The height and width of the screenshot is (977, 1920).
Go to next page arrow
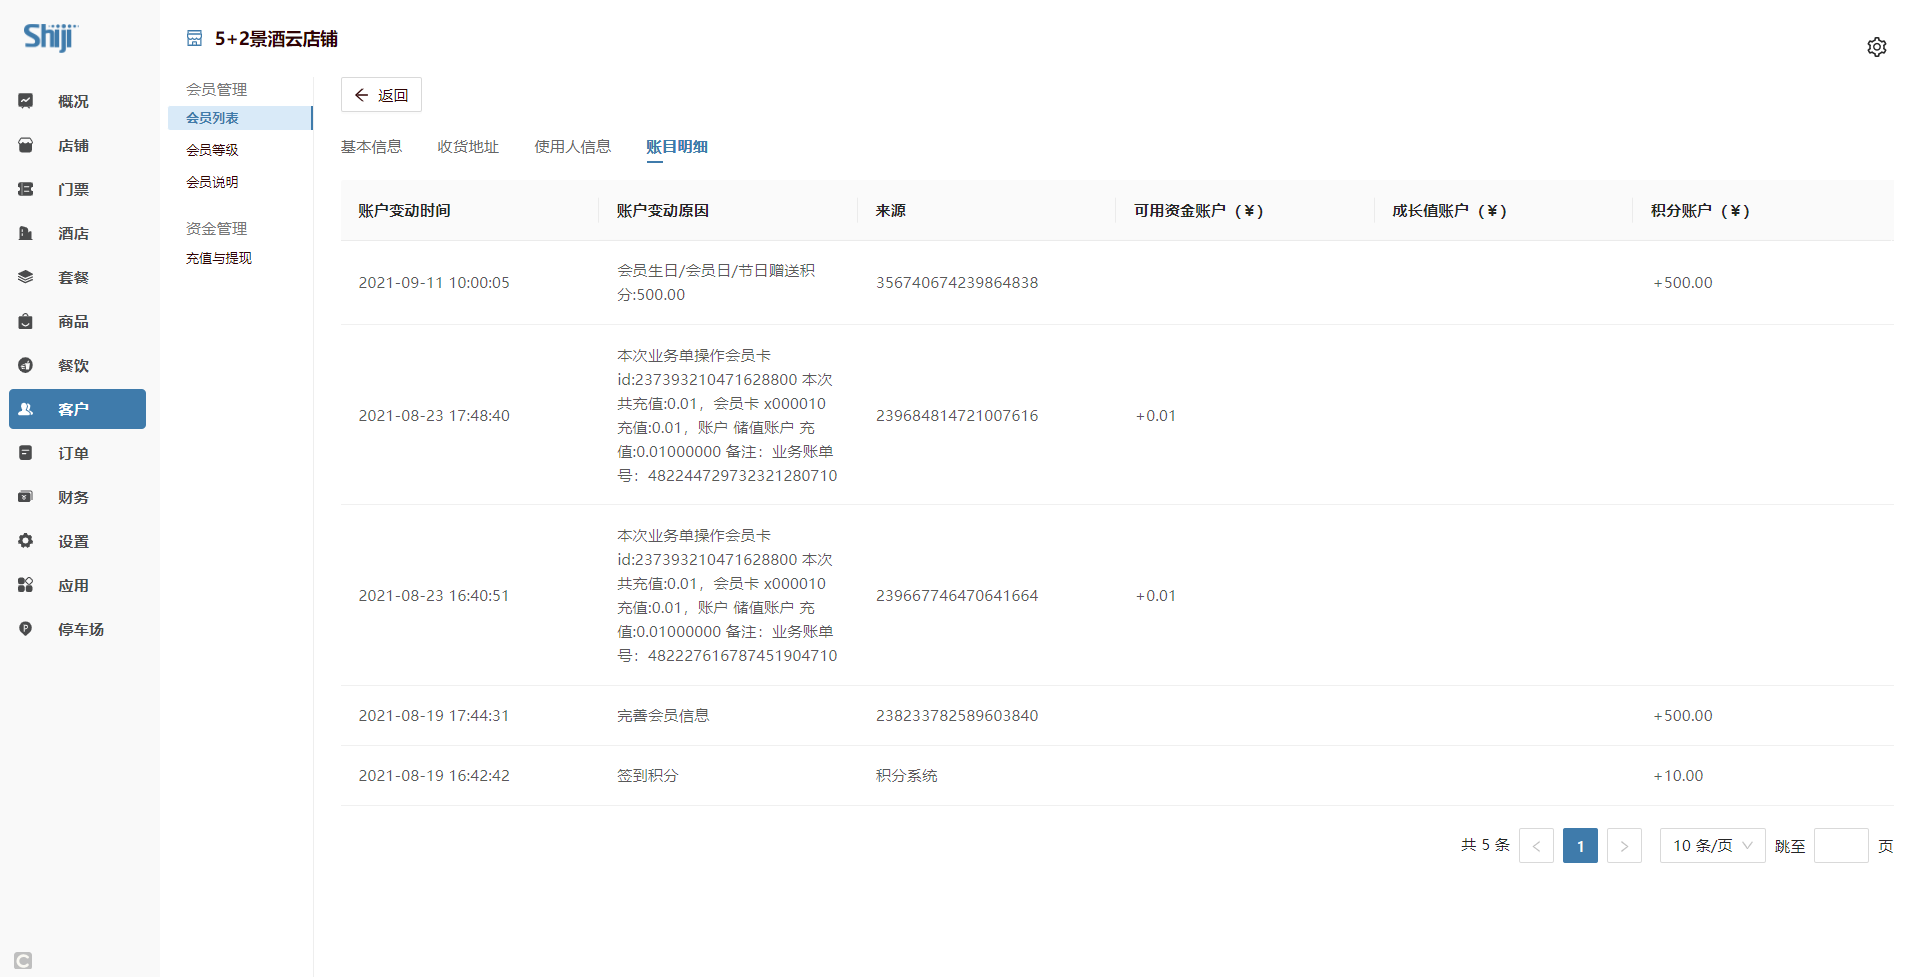point(1624,846)
